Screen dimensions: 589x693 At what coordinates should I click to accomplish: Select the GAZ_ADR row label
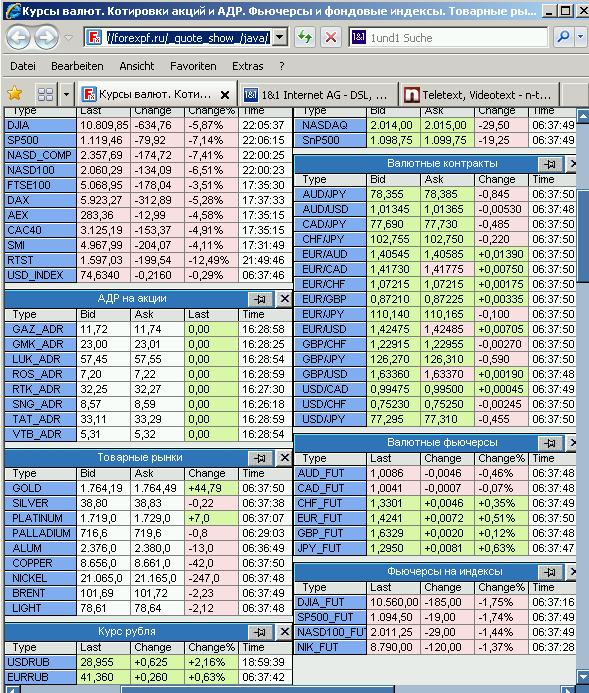pos(40,329)
